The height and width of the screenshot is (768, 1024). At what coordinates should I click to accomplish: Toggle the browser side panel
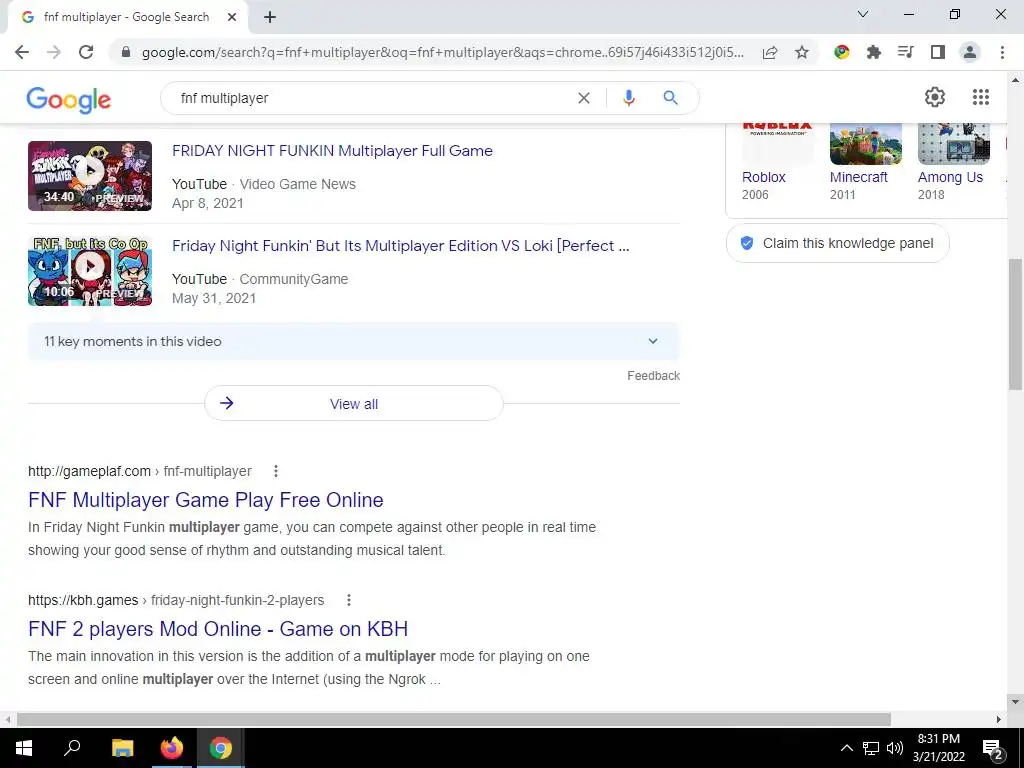[938, 52]
